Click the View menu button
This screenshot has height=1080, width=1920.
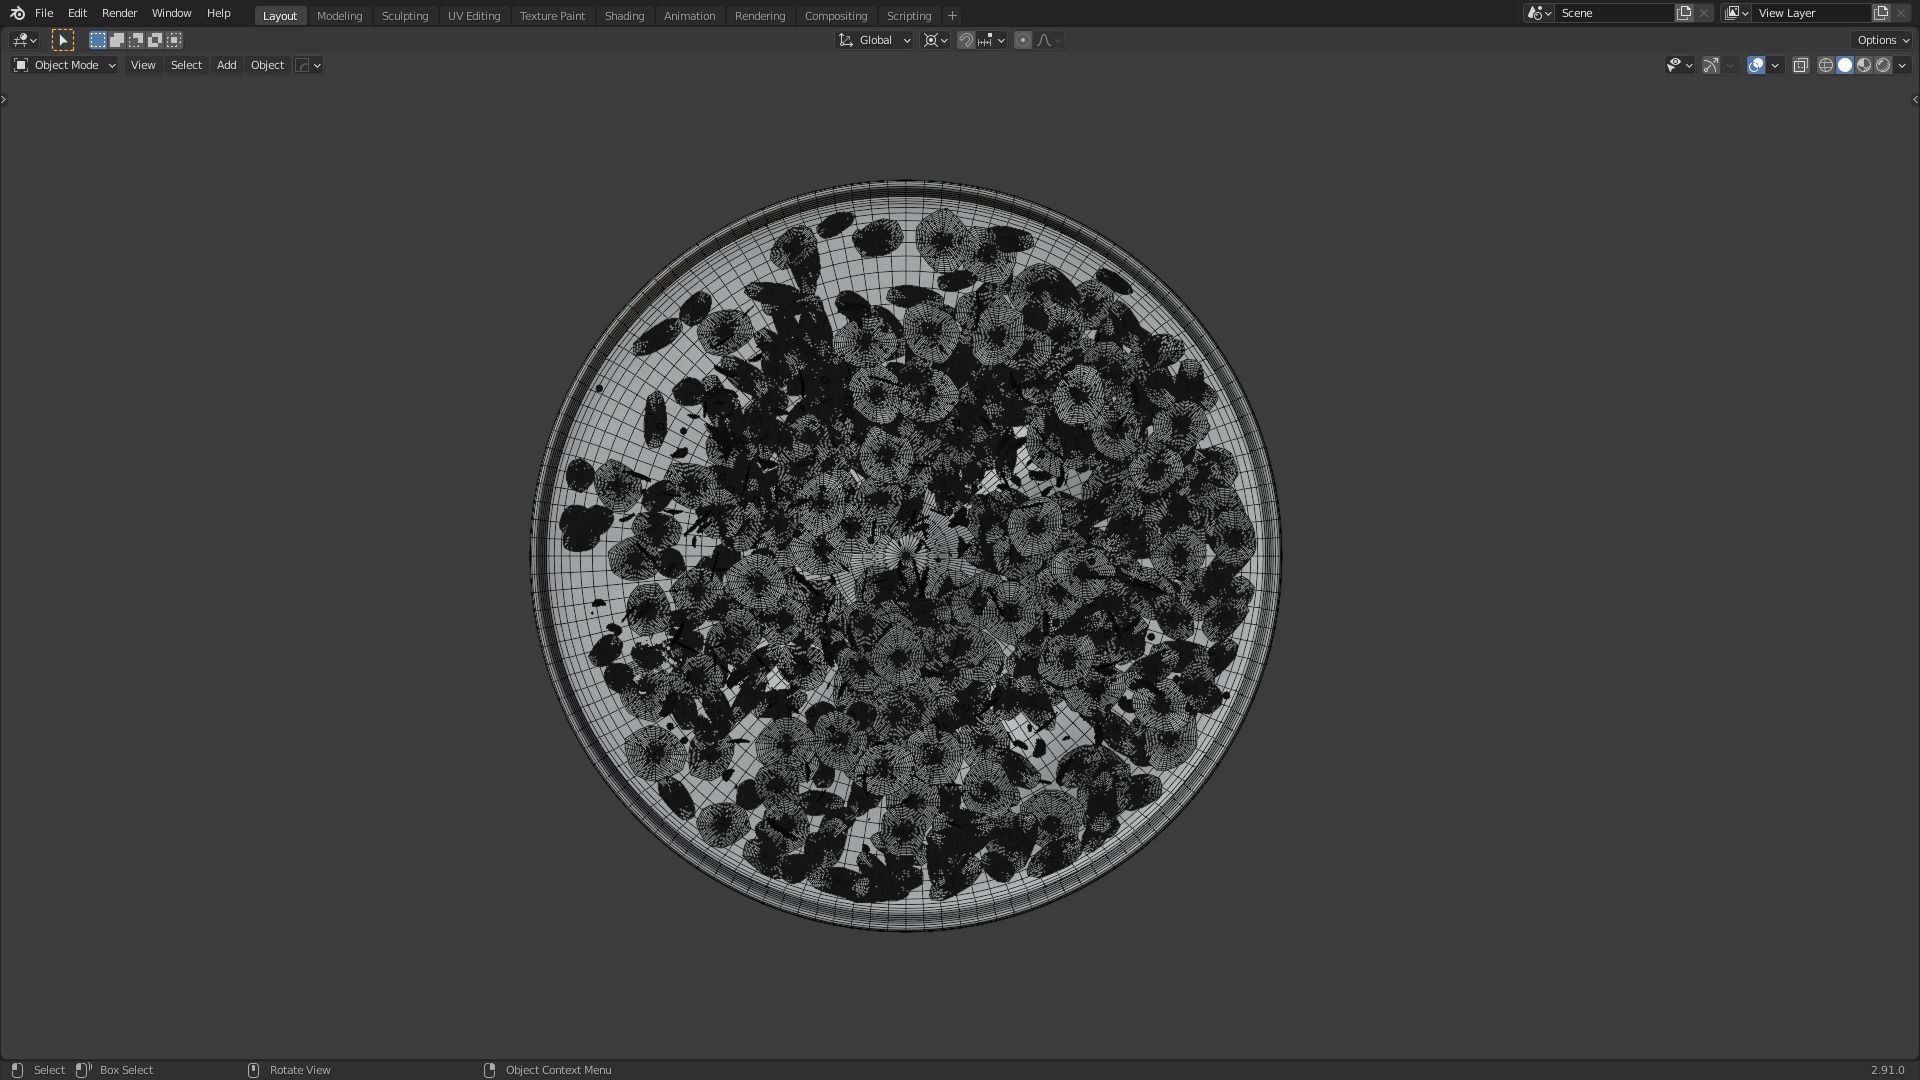(143, 65)
